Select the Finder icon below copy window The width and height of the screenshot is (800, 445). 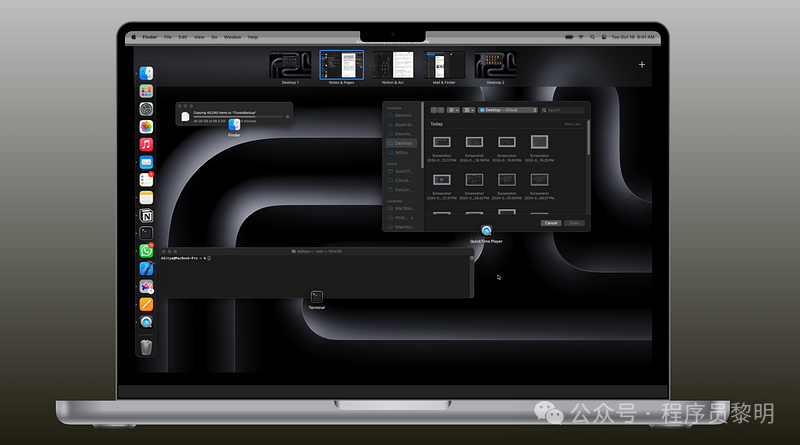pyautogui.click(x=234, y=125)
